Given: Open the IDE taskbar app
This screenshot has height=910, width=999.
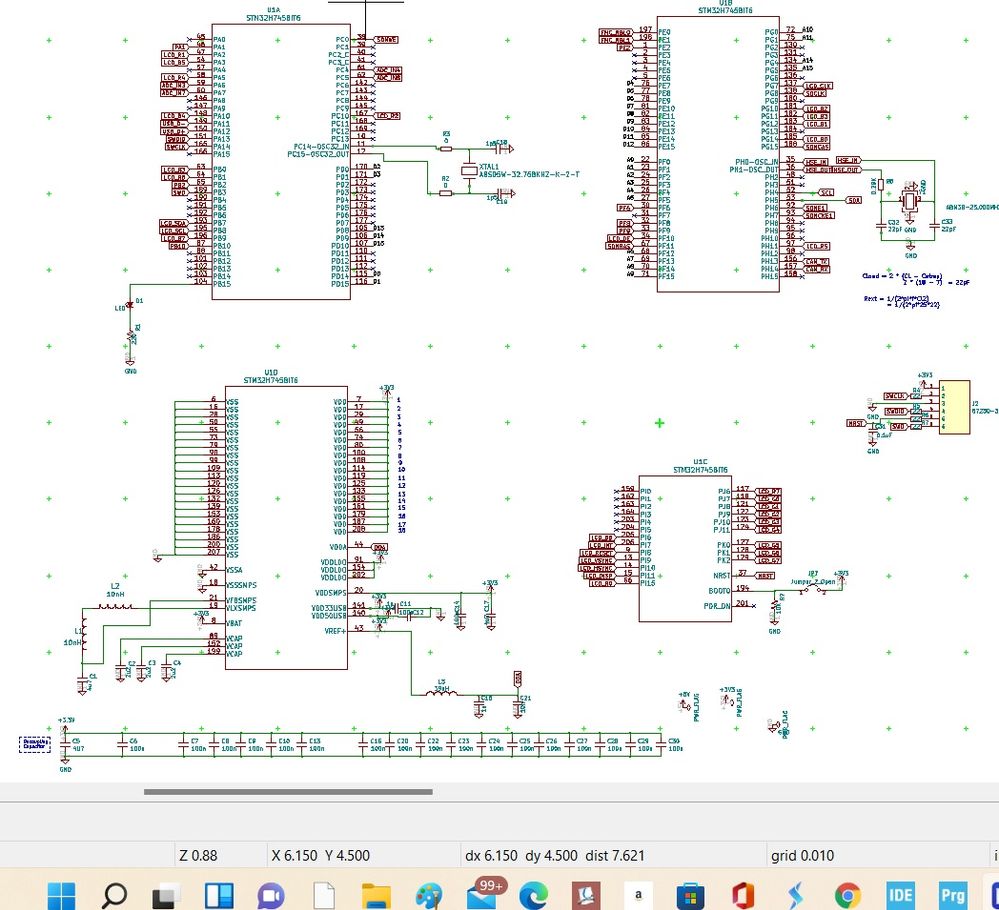Looking at the screenshot, I should tap(900, 896).
